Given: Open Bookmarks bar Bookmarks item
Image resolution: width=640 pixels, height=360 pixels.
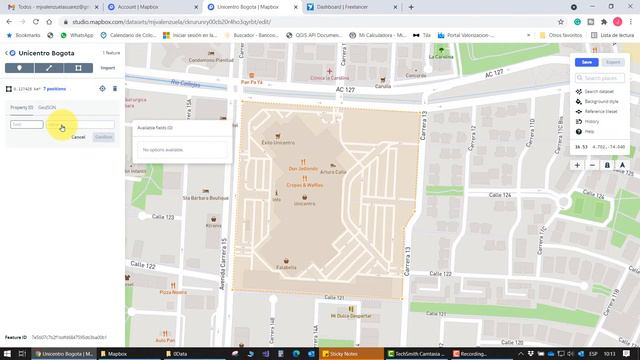Looking at the screenshot, I should pos(24,36).
